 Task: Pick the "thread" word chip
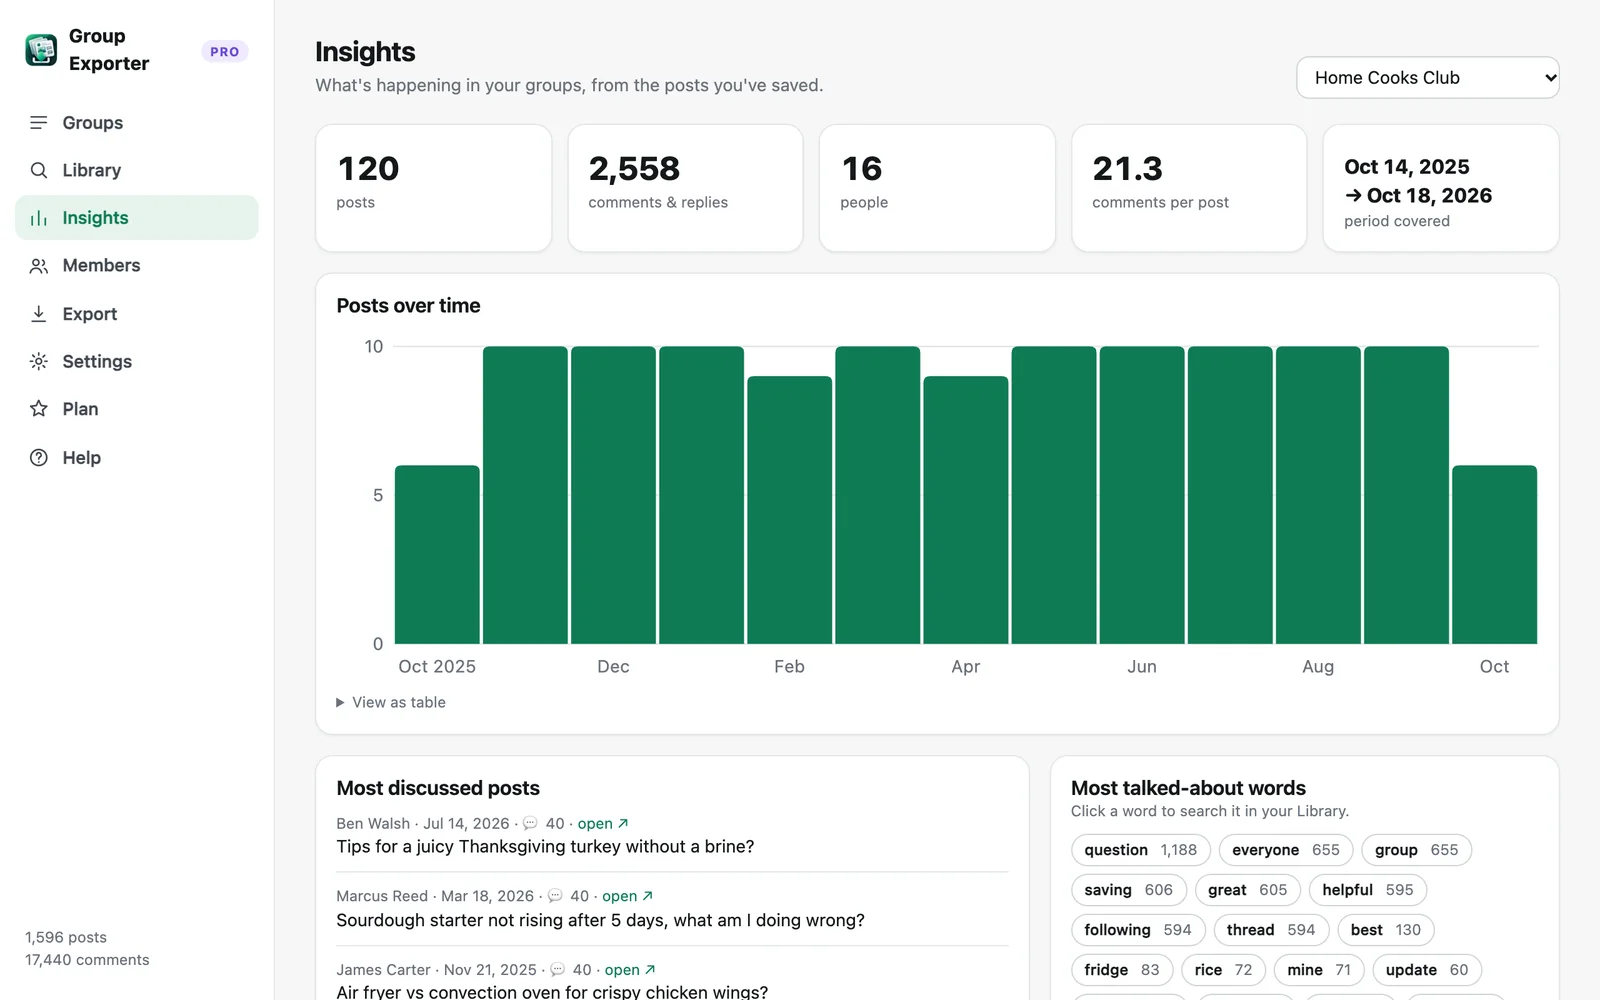[1271, 930]
